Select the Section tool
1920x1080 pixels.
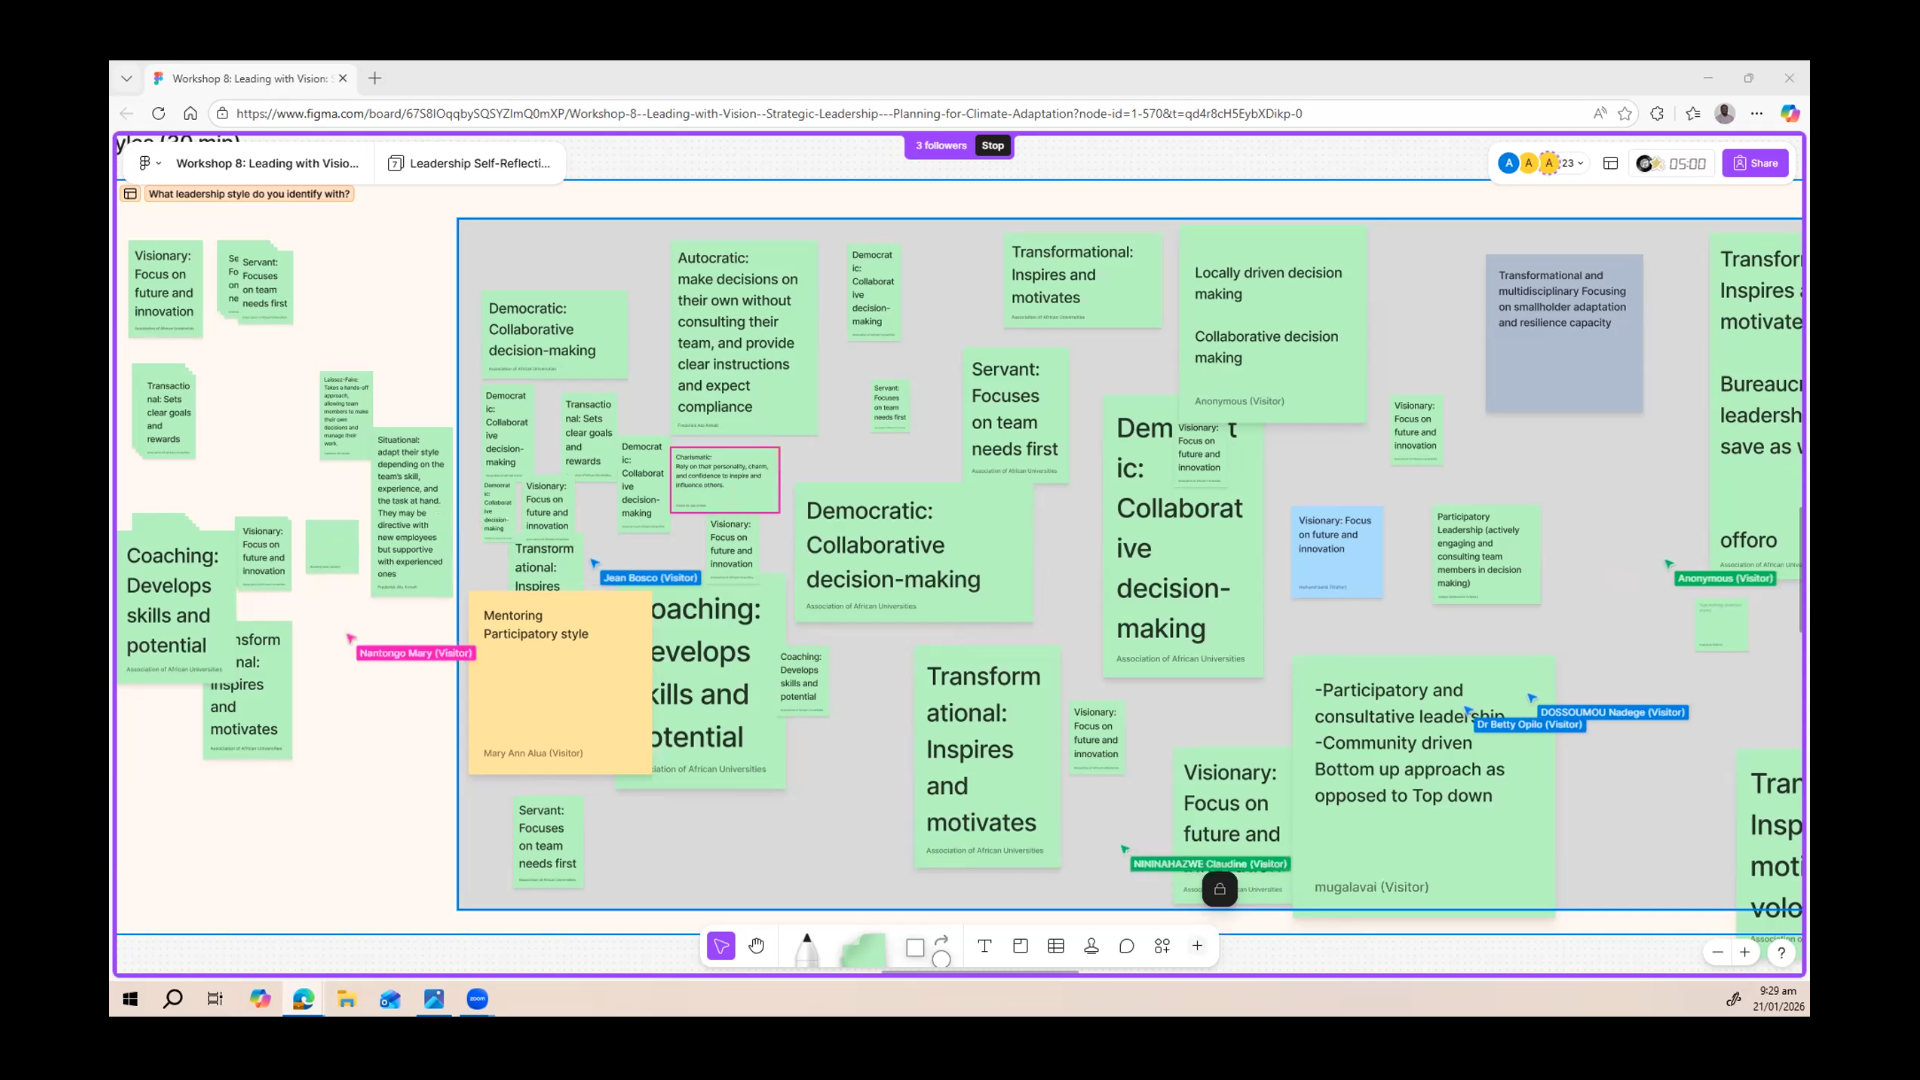1020,946
